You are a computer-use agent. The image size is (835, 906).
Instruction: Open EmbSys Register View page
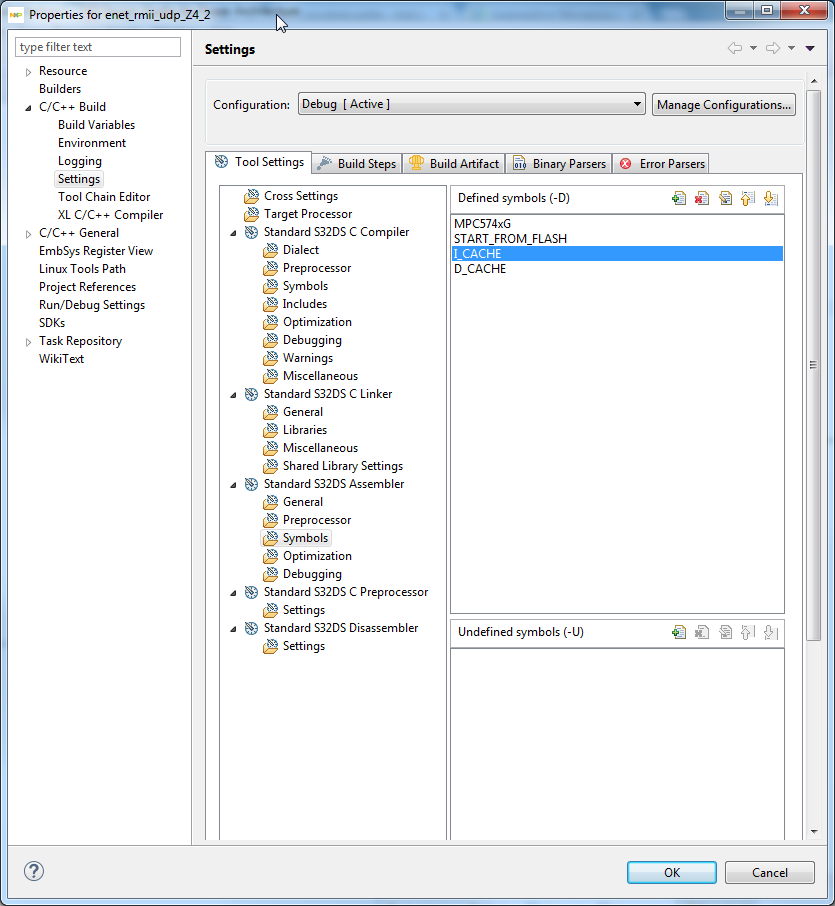pos(96,251)
